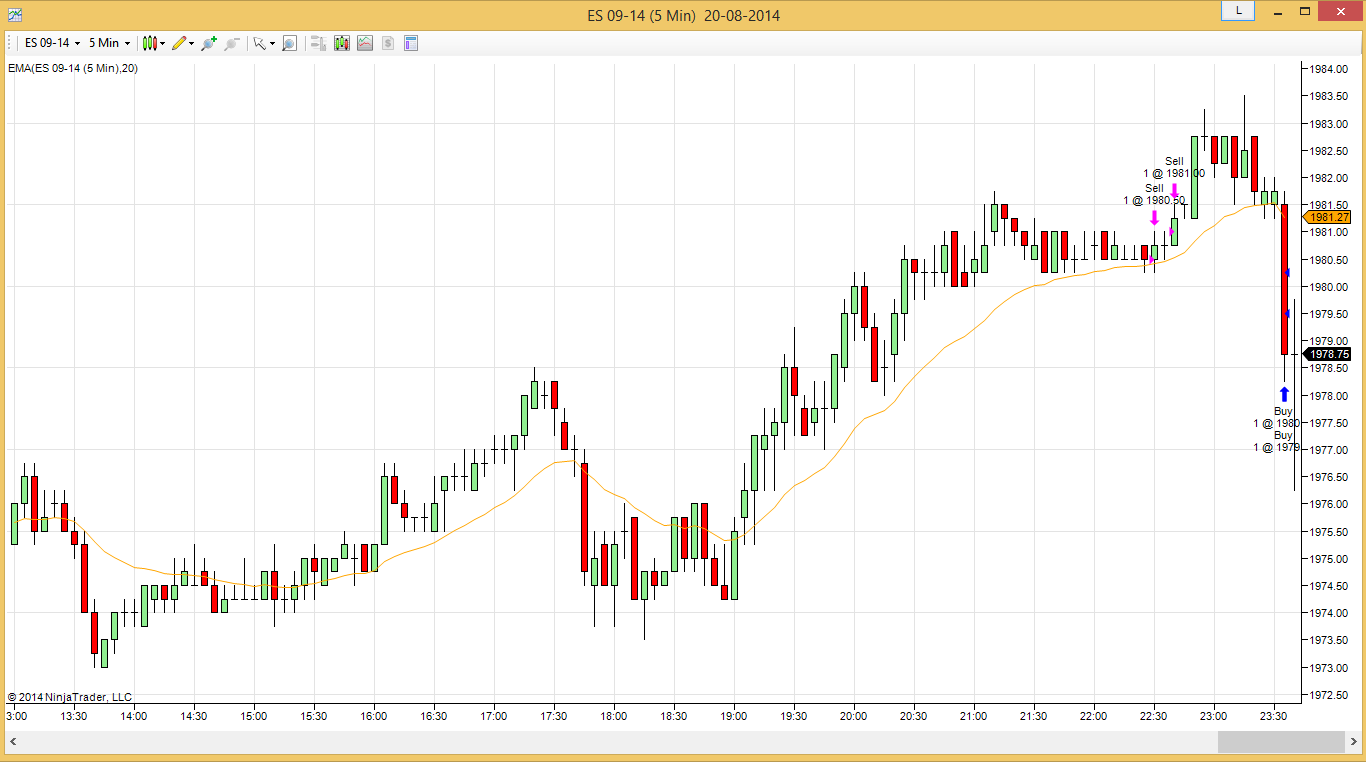Viewport: 1366px width, 765px height.
Task: Select the drawing tools pencil icon
Action: point(178,43)
